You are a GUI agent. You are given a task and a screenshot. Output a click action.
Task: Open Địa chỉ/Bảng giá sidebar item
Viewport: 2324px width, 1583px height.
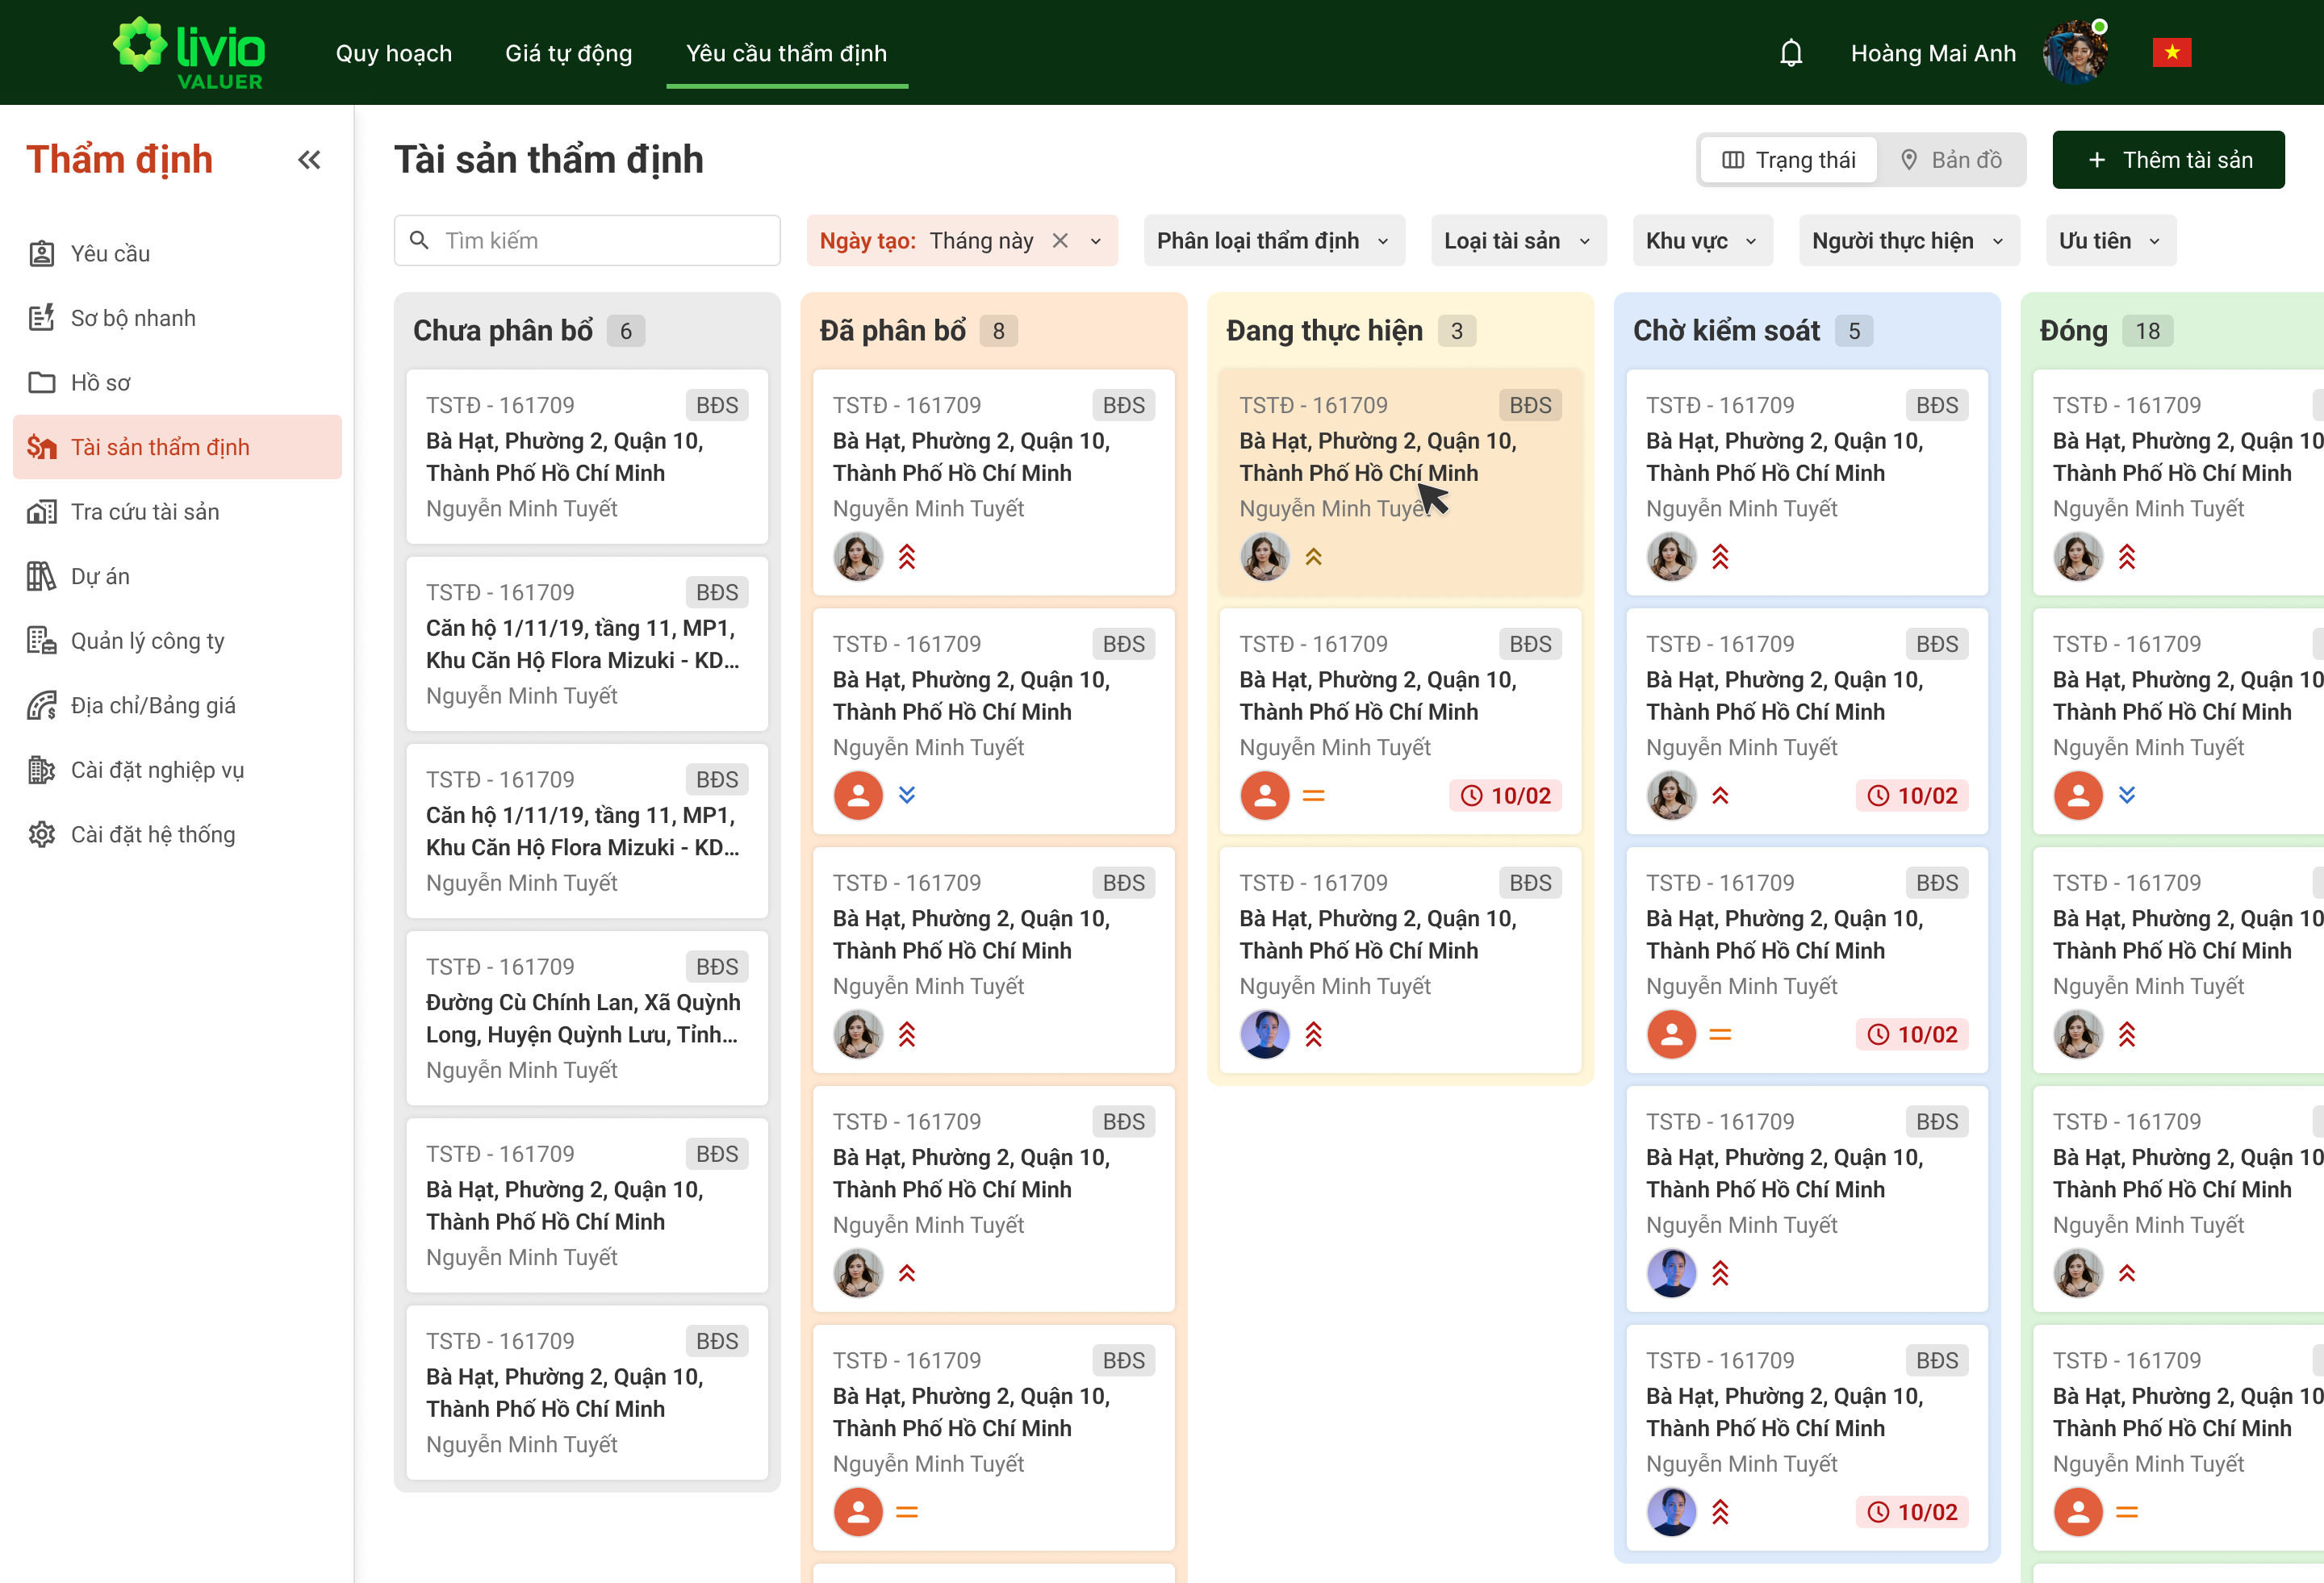[153, 705]
